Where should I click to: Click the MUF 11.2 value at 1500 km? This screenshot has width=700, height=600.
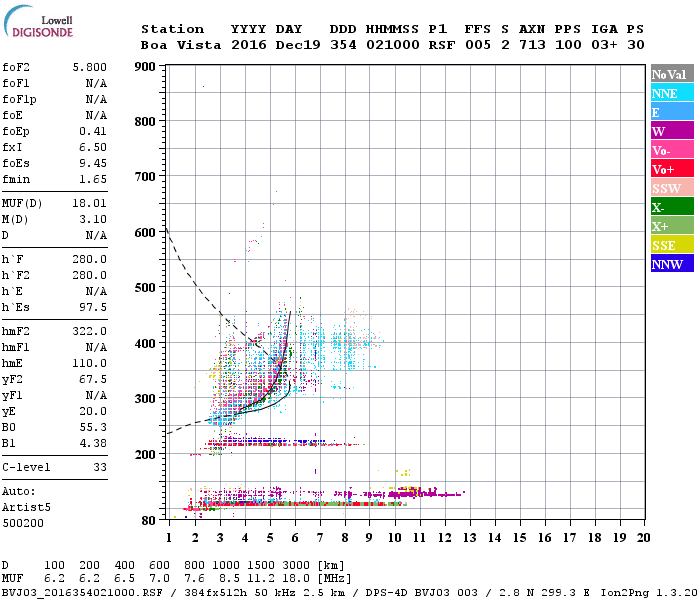pyautogui.click(x=261, y=579)
